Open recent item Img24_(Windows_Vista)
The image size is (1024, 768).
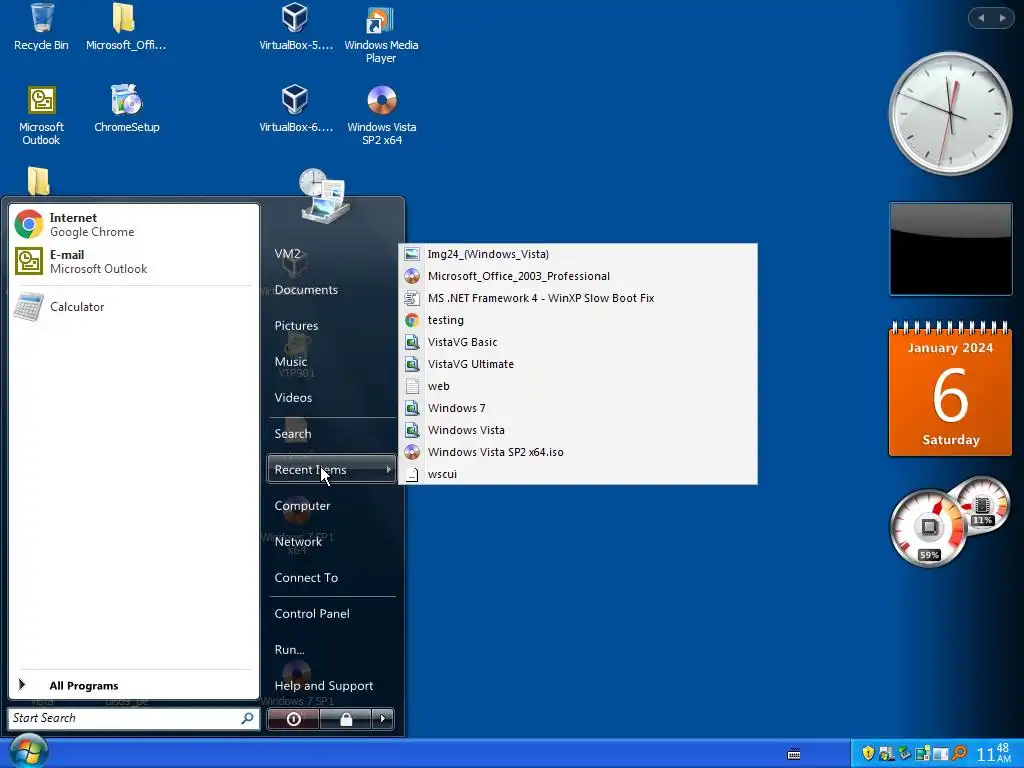(578, 254)
